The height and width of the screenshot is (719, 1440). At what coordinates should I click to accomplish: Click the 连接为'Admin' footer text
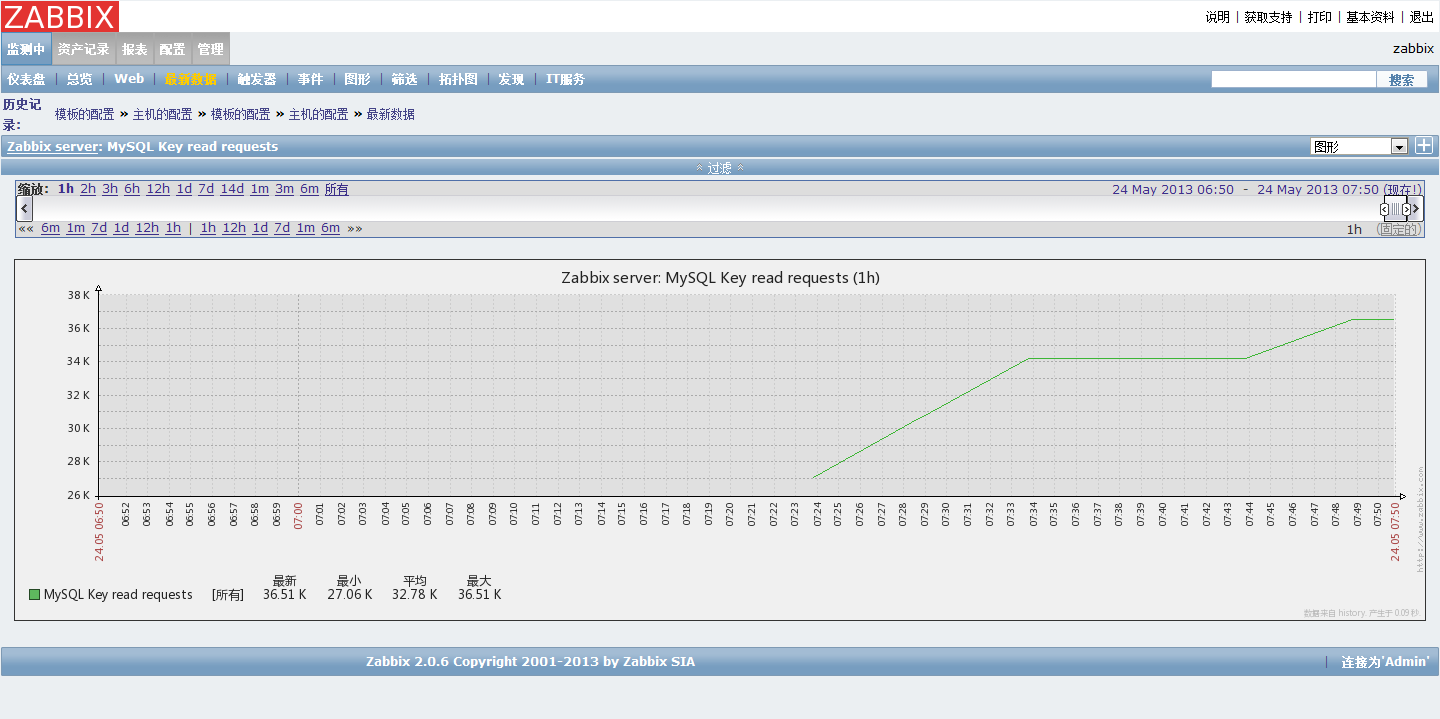click(1385, 662)
